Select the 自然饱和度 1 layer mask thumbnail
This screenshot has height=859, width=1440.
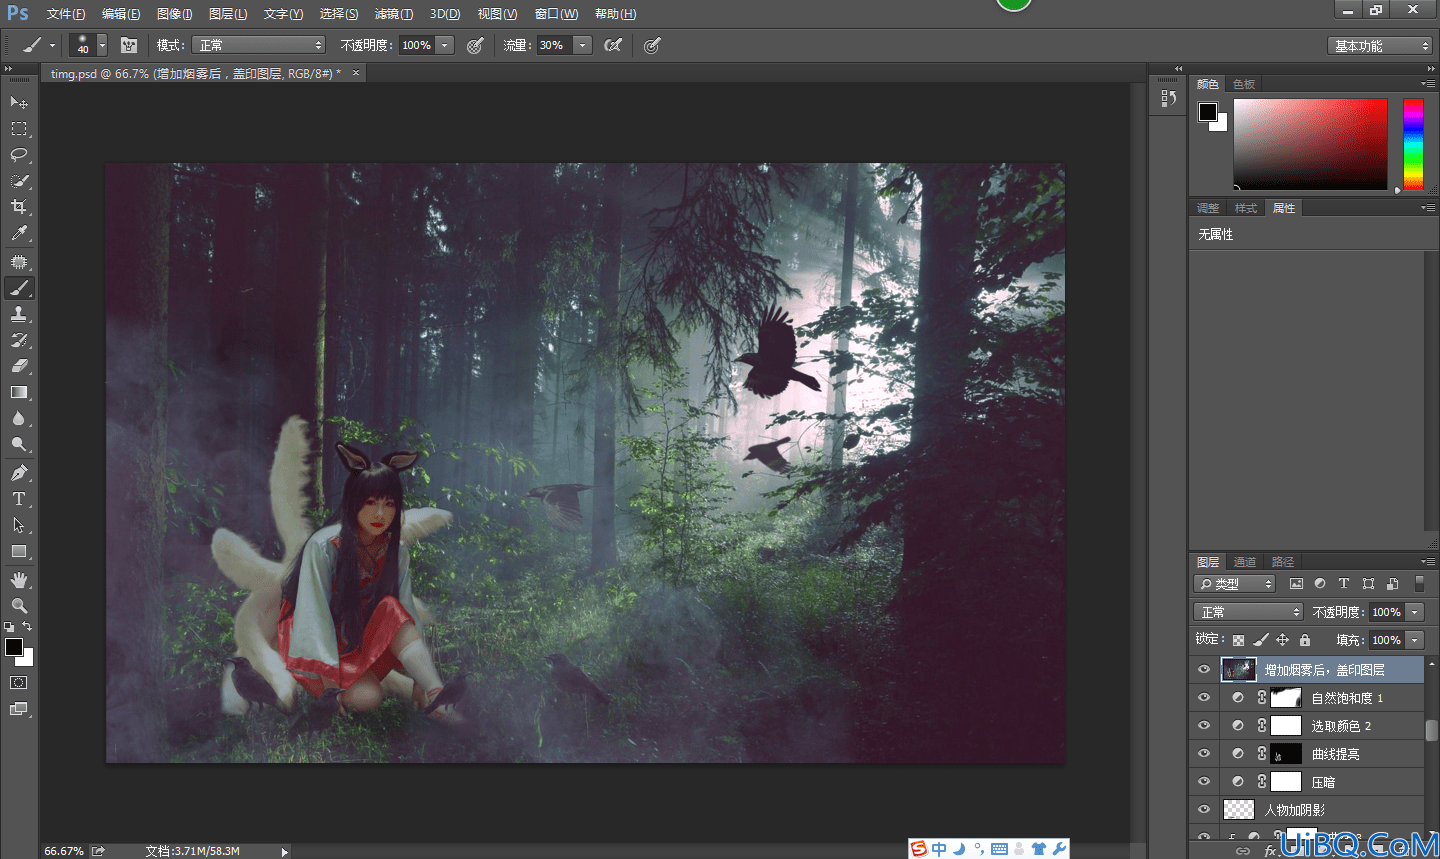click(x=1286, y=698)
